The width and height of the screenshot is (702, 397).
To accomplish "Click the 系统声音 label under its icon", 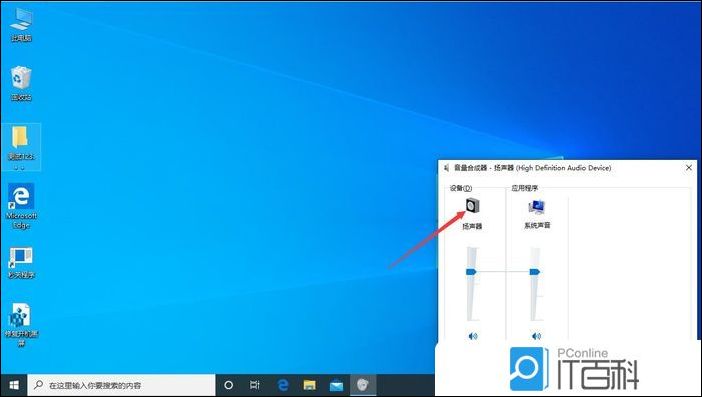I will coord(537,226).
